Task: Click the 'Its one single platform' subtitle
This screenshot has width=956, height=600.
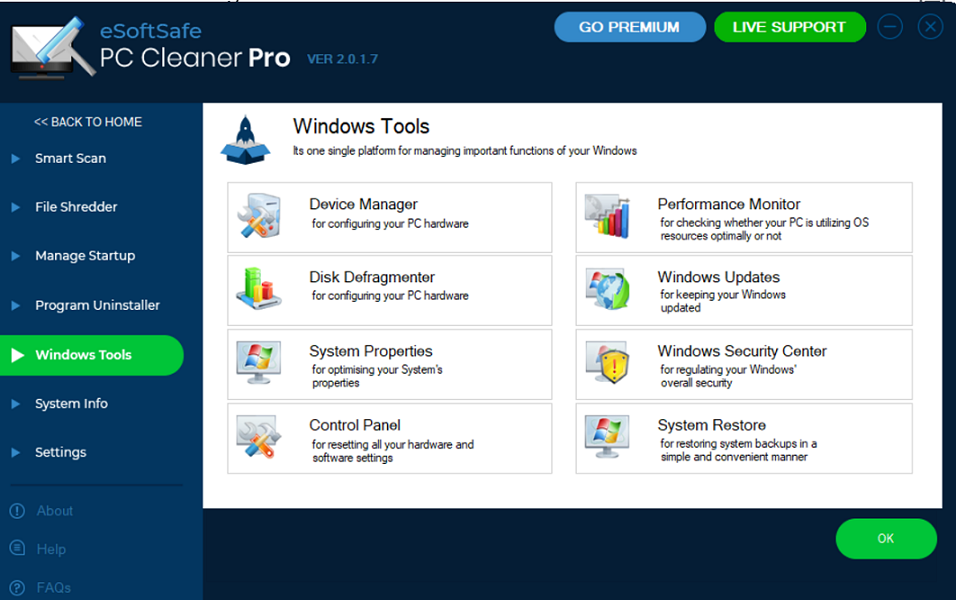Action: (465, 151)
